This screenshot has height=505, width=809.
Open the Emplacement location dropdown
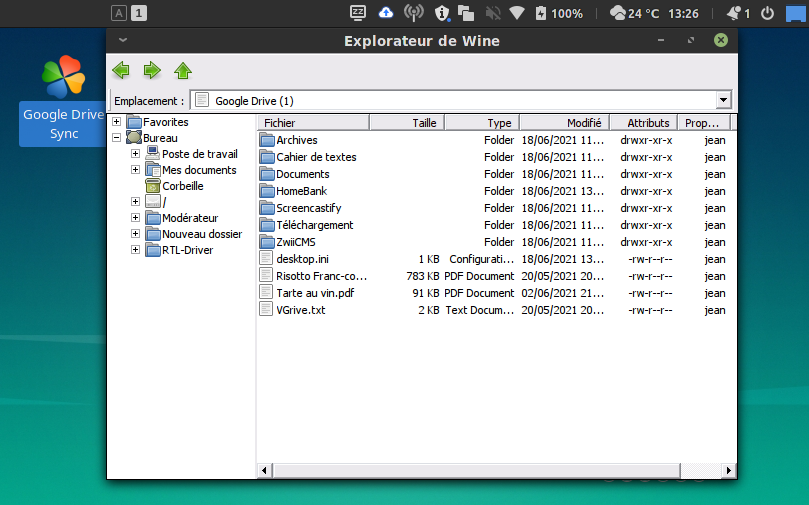pyautogui.click(x=723, y=100)
